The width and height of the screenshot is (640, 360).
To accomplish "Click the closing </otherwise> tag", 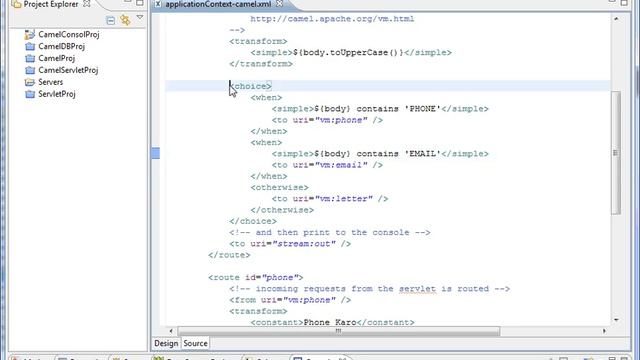I will [282, 210].
